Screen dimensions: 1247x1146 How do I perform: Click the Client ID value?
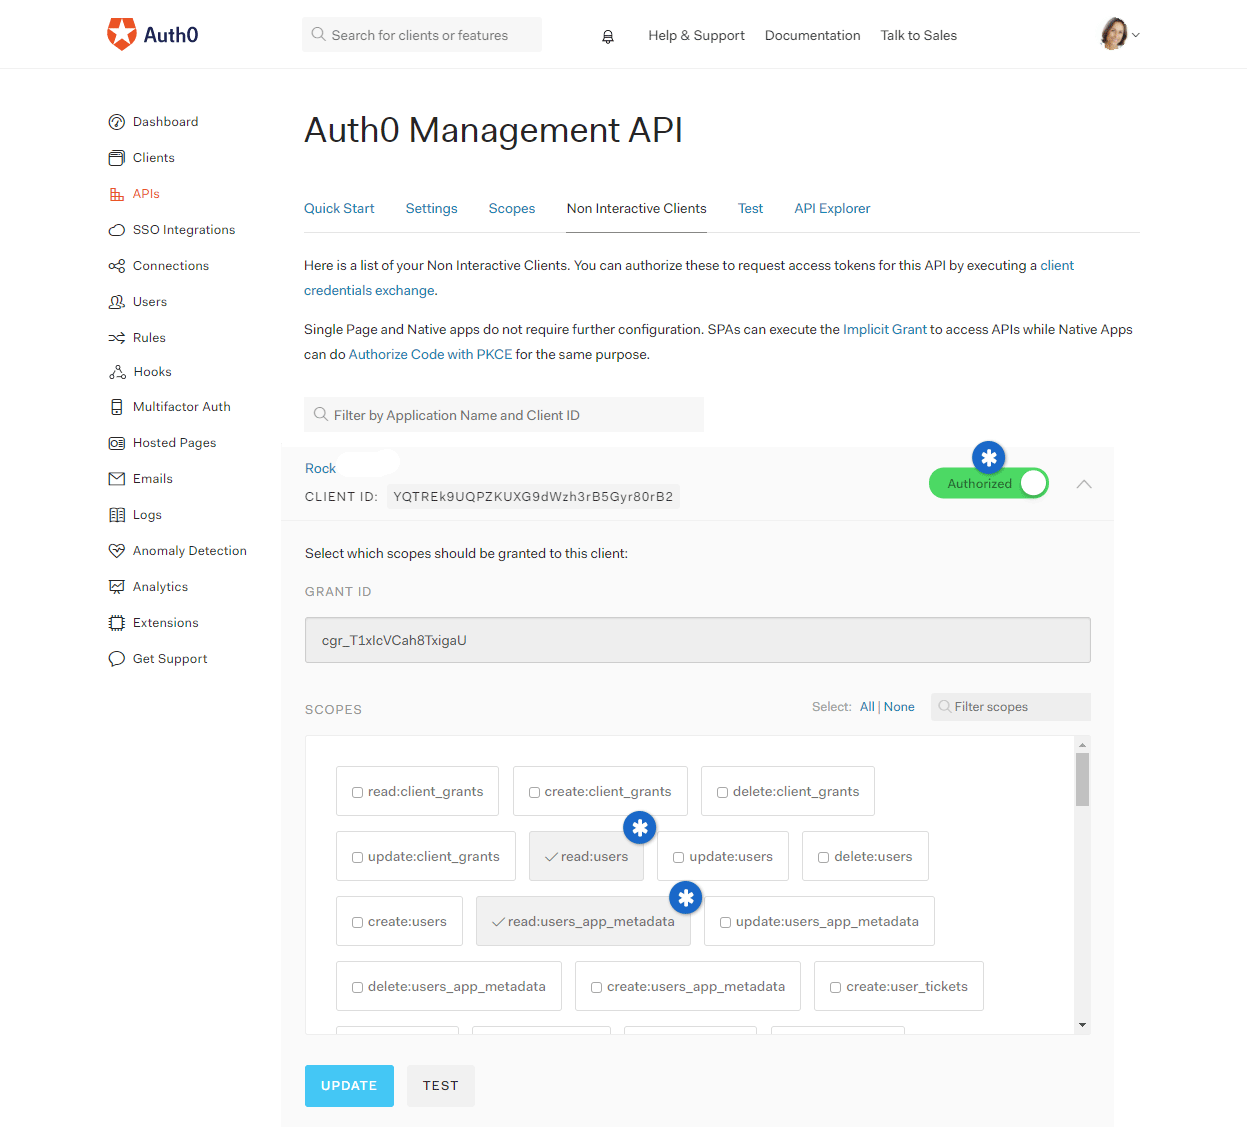533,497
